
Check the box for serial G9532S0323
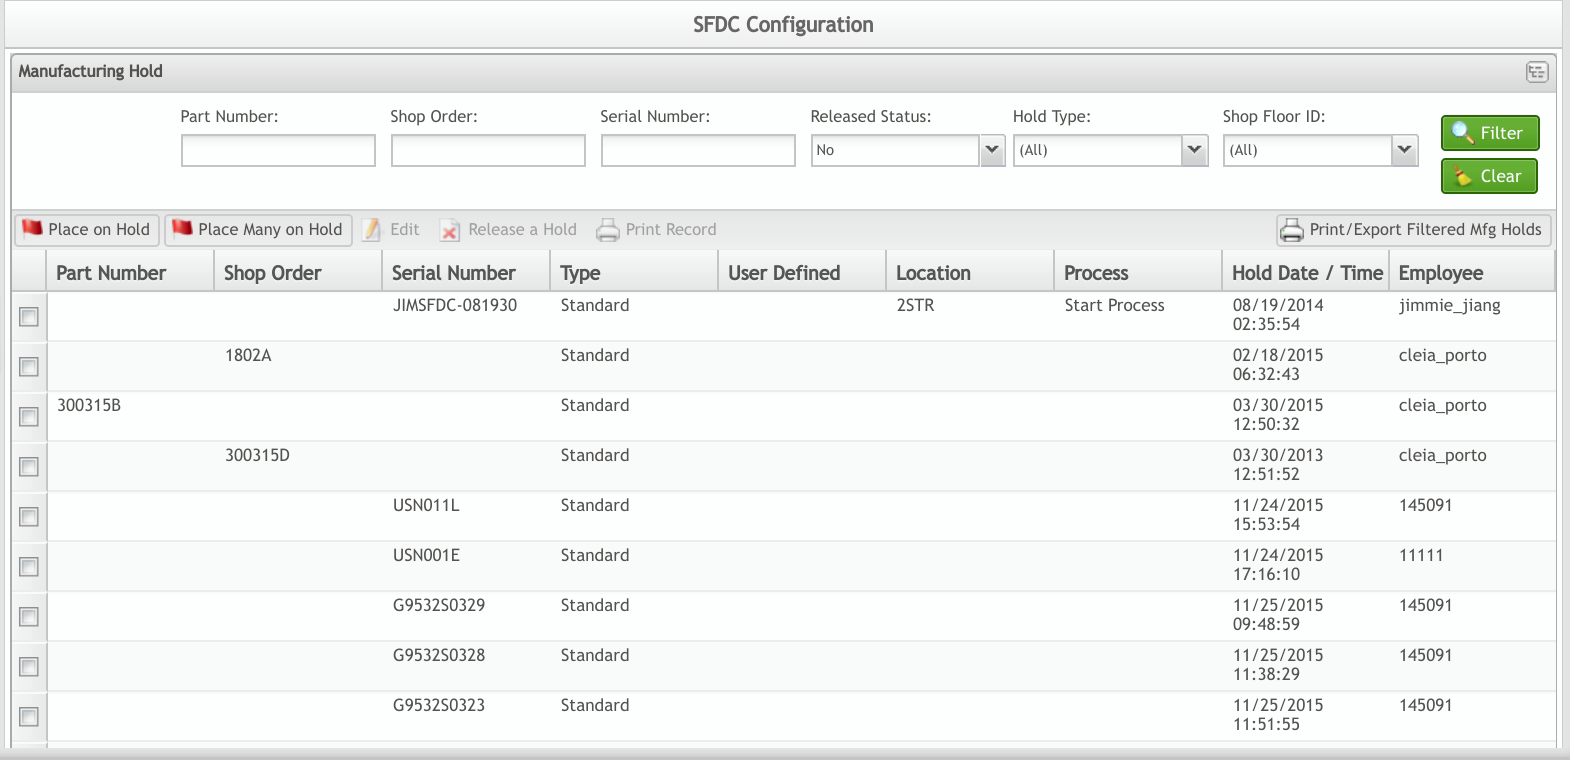(29, 717)
